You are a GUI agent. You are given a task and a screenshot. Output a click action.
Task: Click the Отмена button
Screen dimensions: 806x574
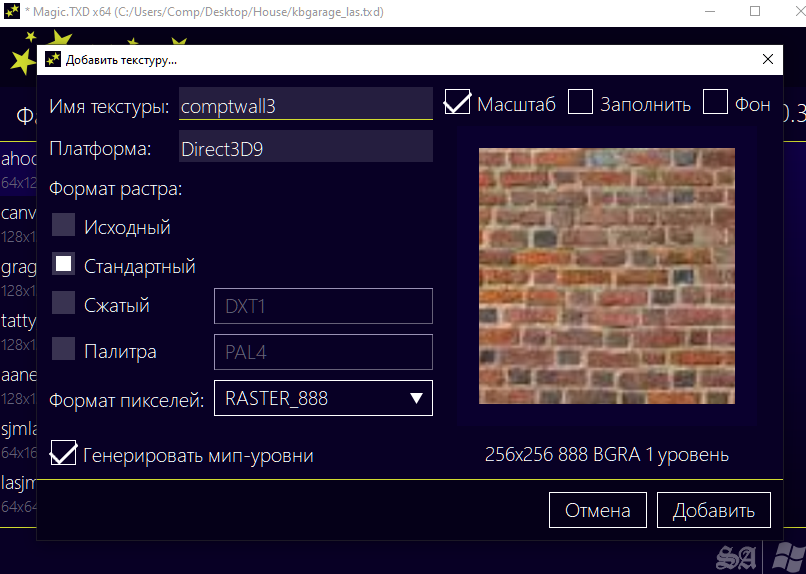[x=597, y=510]
